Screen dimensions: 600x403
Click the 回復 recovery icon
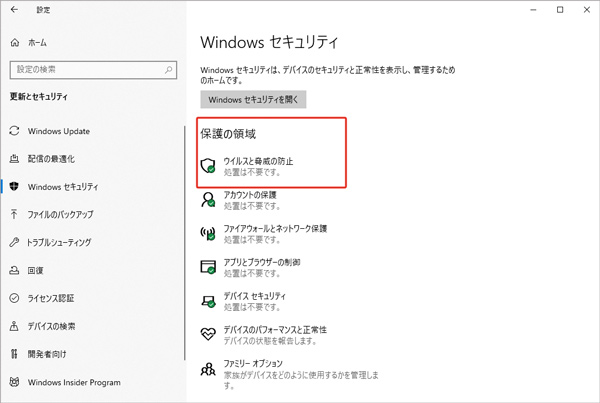pos(14,270)
